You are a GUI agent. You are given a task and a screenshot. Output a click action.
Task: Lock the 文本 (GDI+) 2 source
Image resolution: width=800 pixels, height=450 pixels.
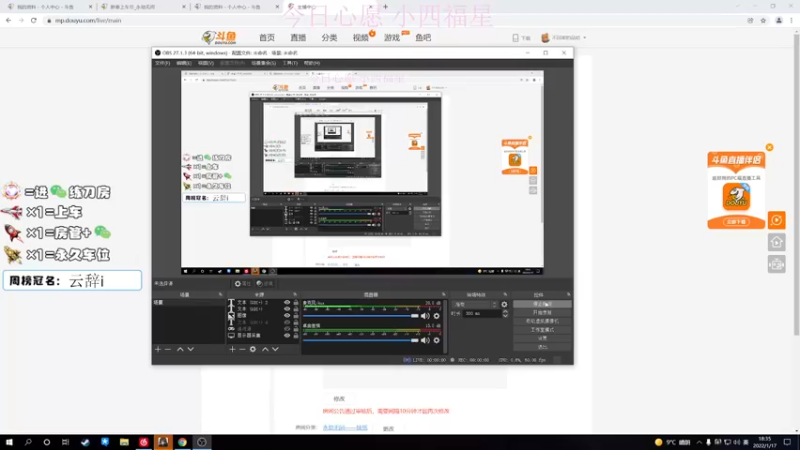point(295,303)
